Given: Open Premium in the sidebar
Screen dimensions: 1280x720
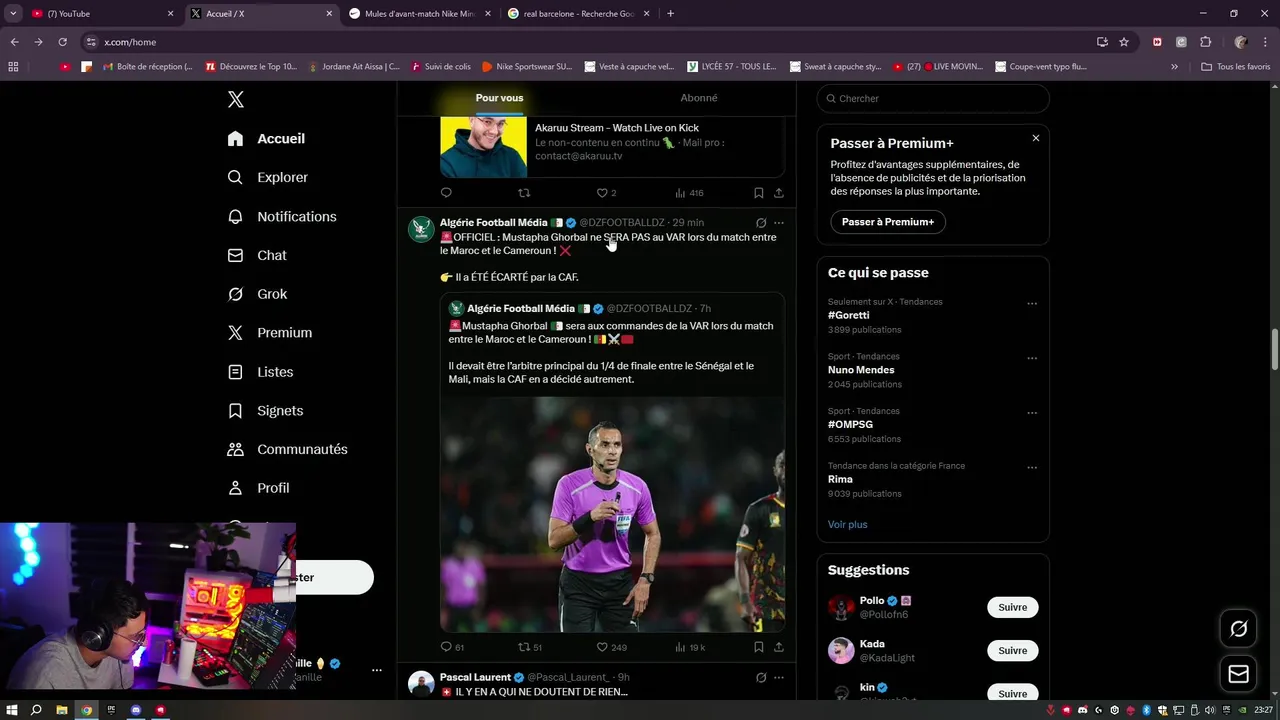Looking at the screenshot, I should tap(270, 333).
